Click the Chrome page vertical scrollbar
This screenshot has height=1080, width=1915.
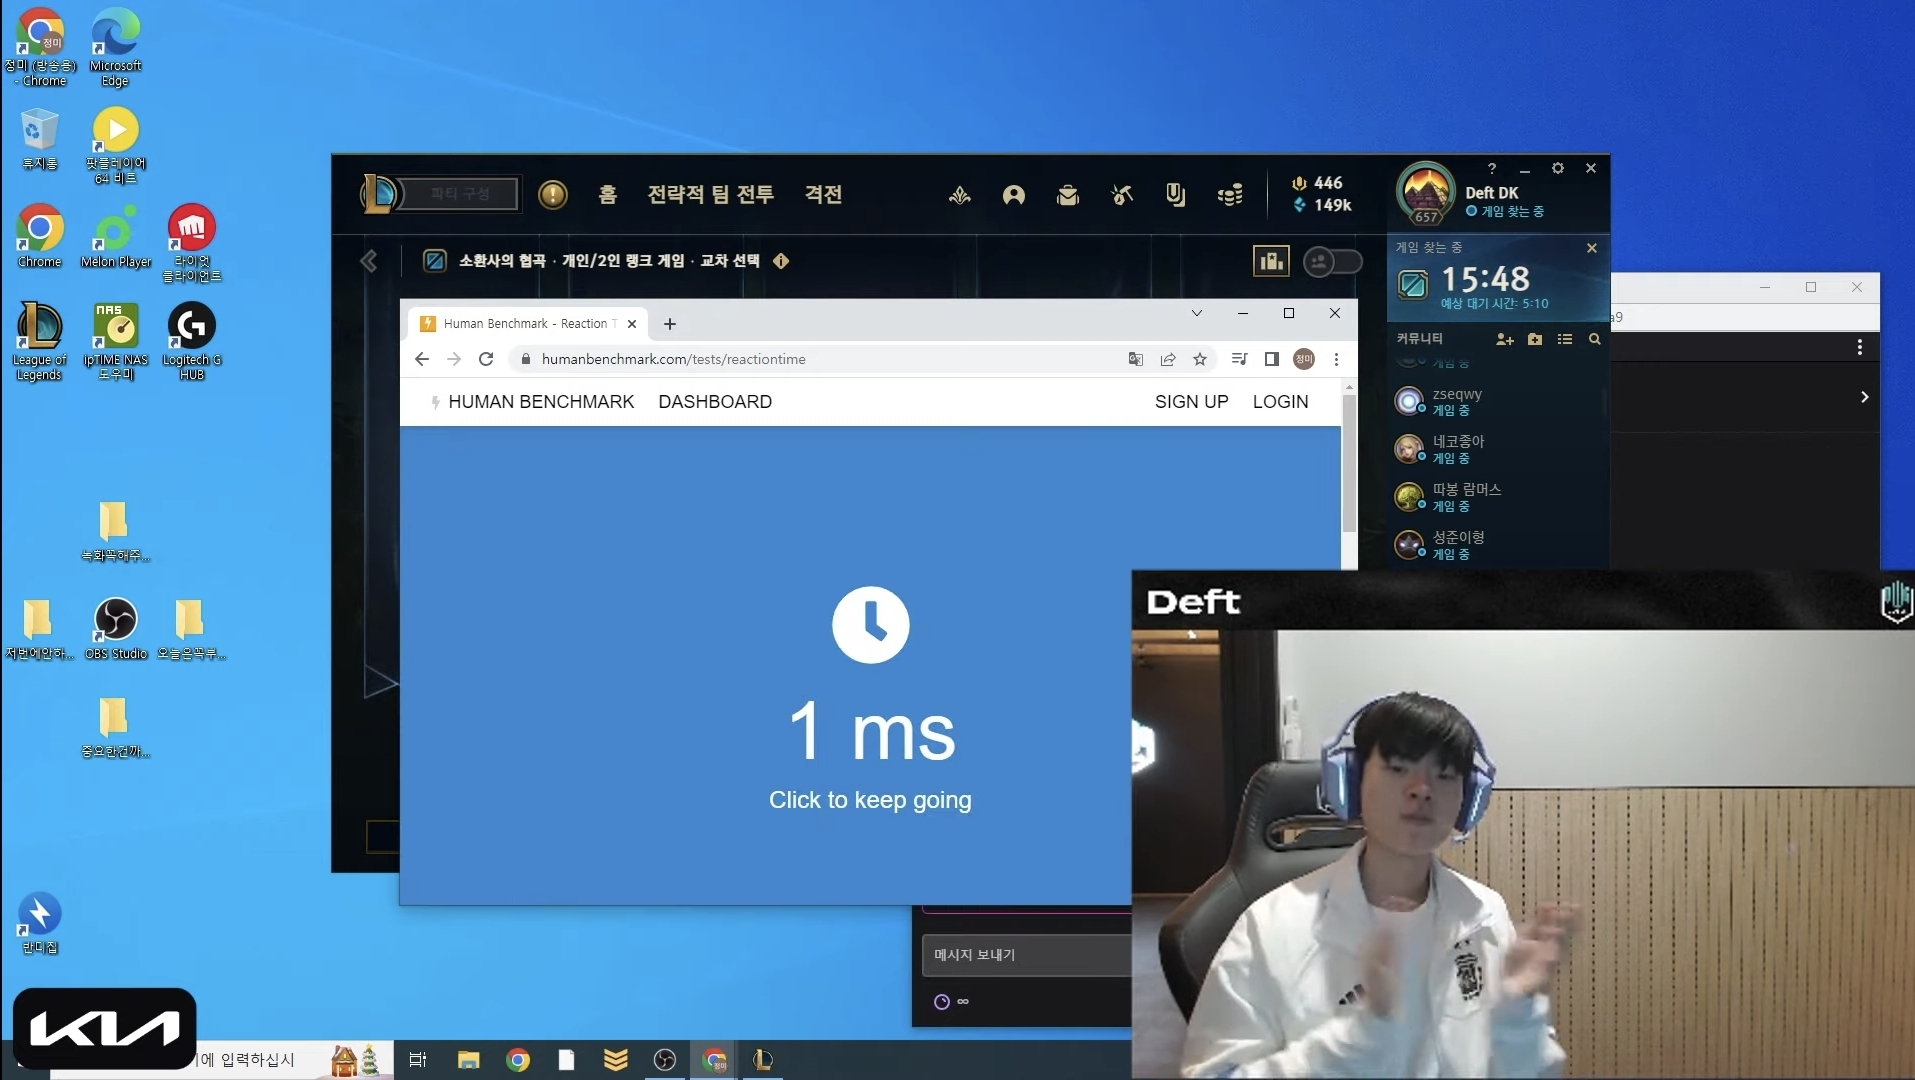1349,463
